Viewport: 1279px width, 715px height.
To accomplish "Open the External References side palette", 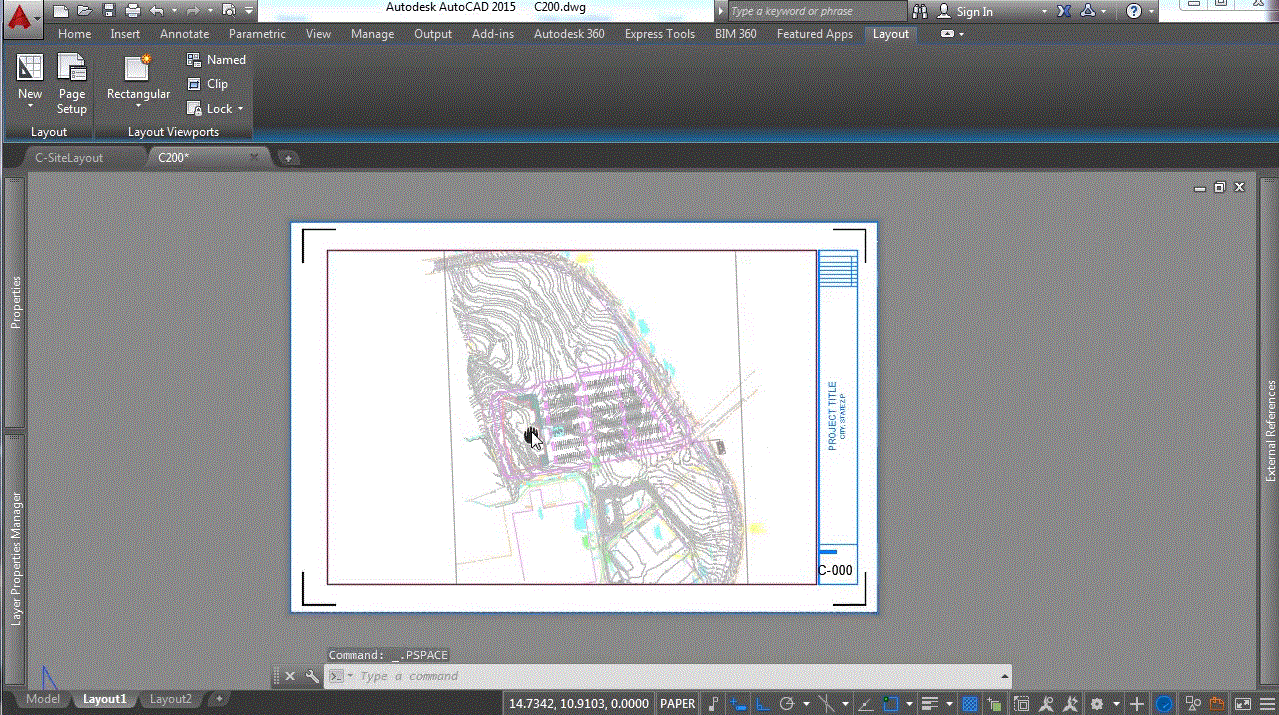I will (x=1271, y=430).
